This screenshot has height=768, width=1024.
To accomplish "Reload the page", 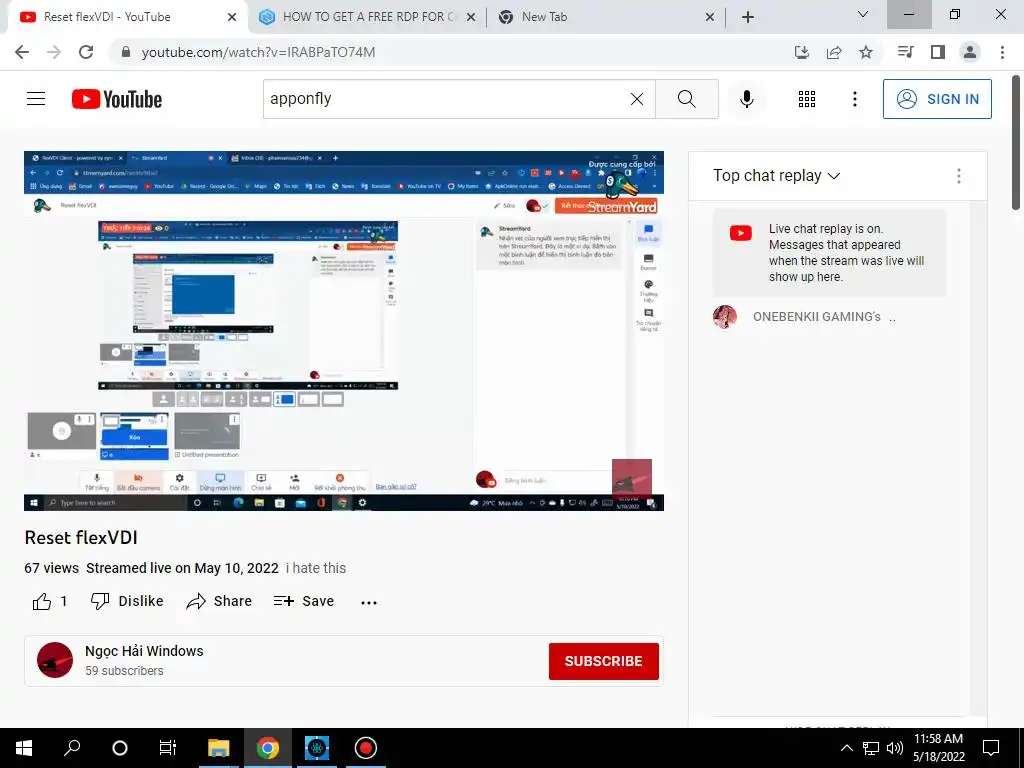I will click(86, 52).
